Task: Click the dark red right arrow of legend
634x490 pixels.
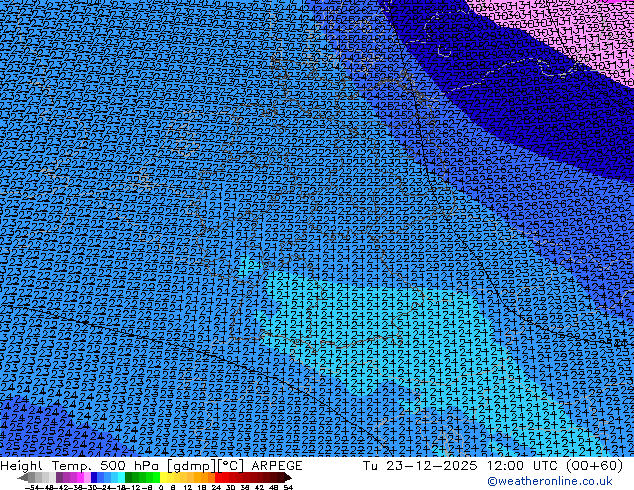Action: click(287, 478)
